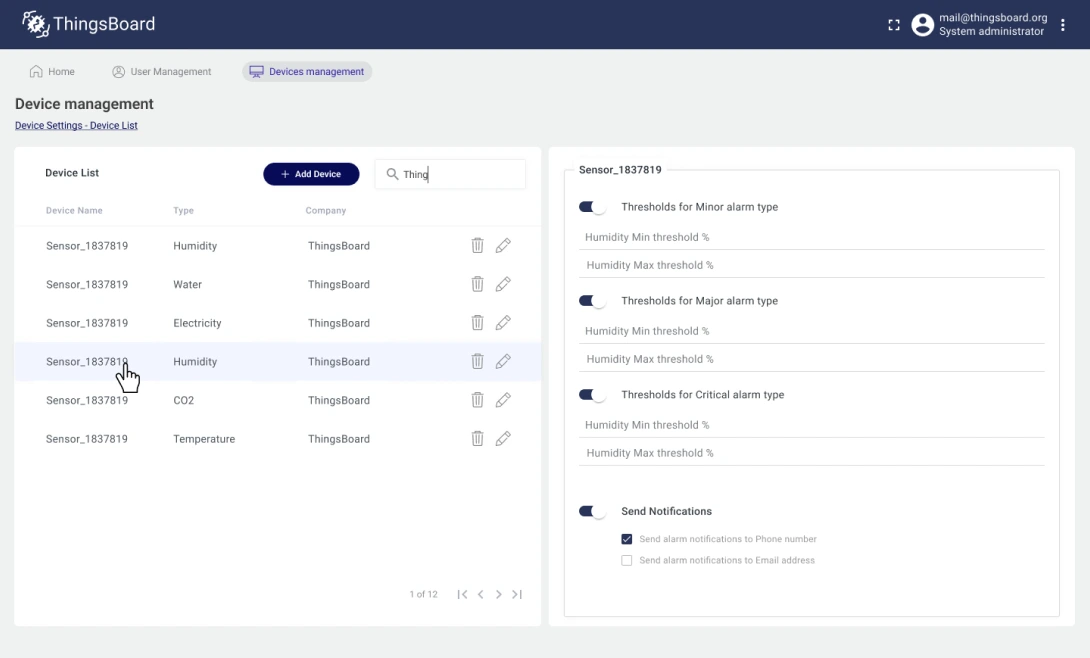Click trash icon for CO2 sensor
This screenshot has height=658, width=1090.
click(477, 400)
